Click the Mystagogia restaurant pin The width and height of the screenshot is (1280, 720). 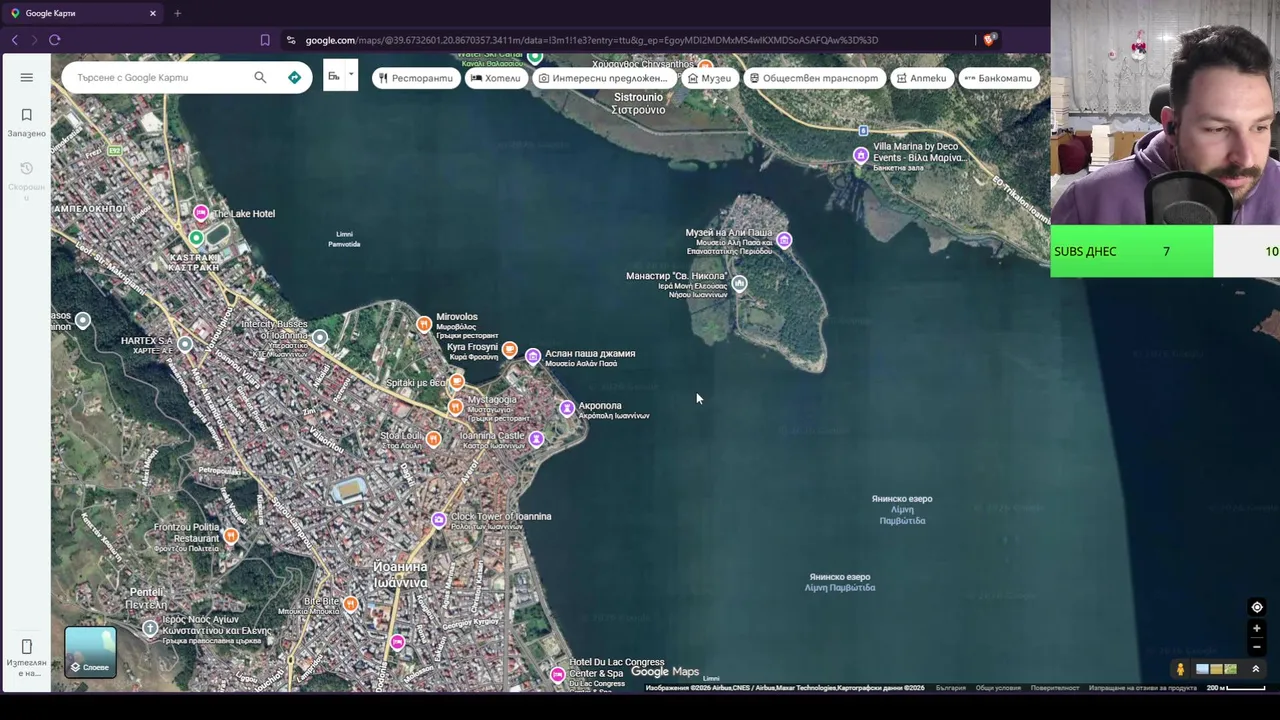click(x=455, y=406)
